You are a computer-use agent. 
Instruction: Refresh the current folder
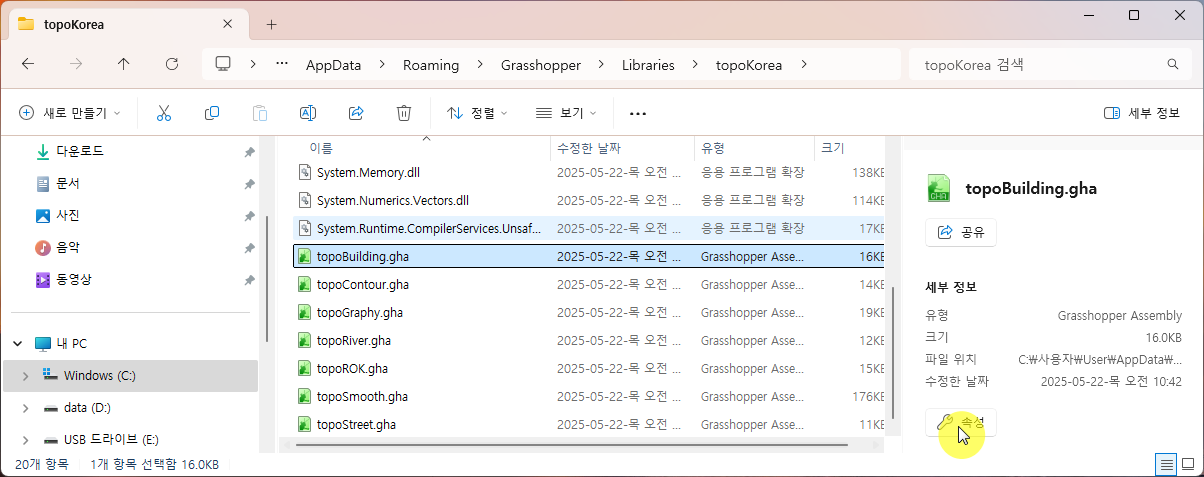click(172, 64)
